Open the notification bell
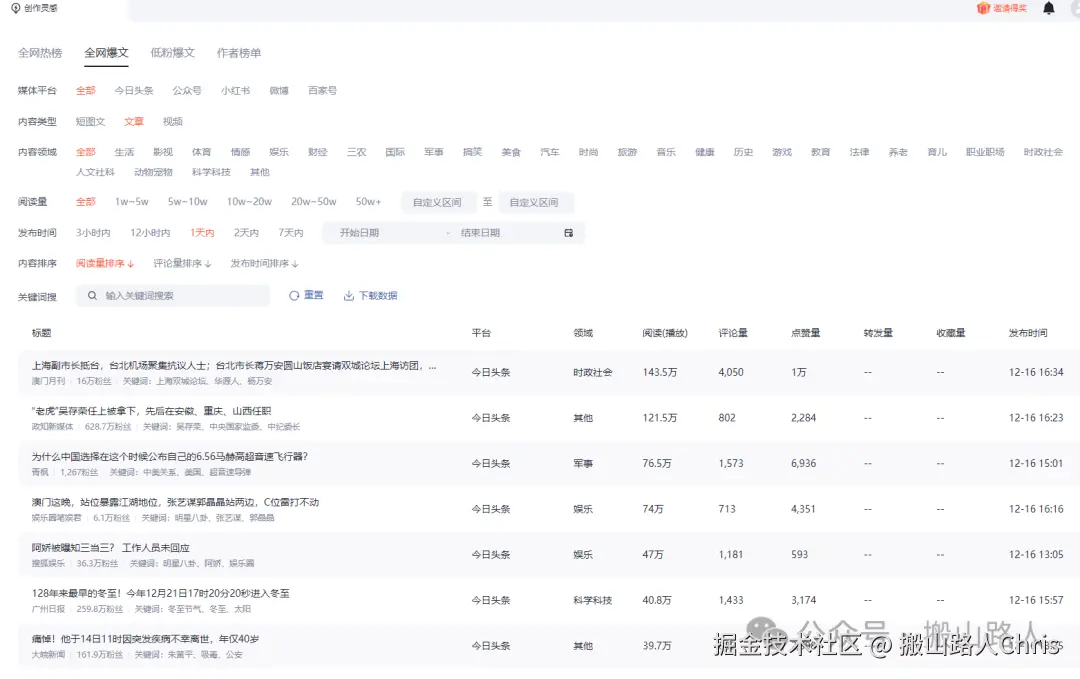 (x=1047, y=10)
